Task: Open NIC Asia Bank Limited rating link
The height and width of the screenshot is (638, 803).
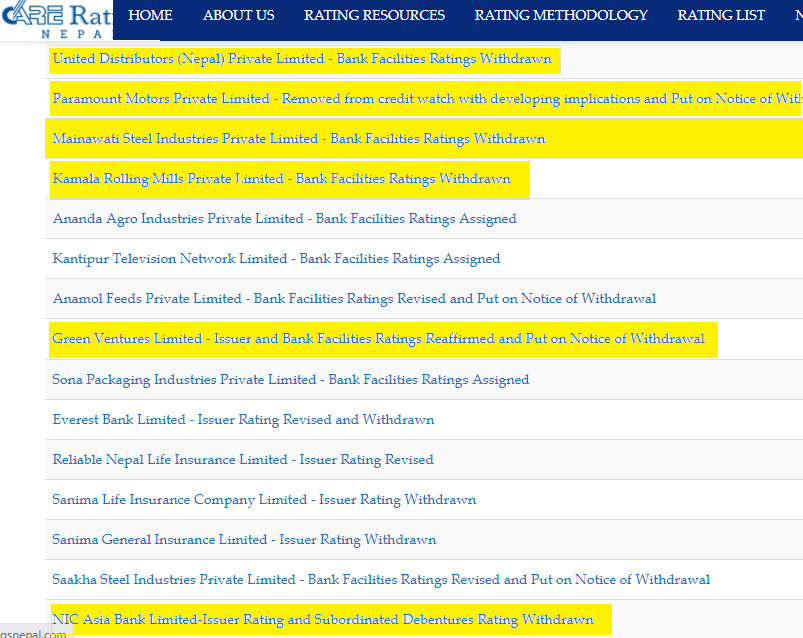Action: point(323,620)
